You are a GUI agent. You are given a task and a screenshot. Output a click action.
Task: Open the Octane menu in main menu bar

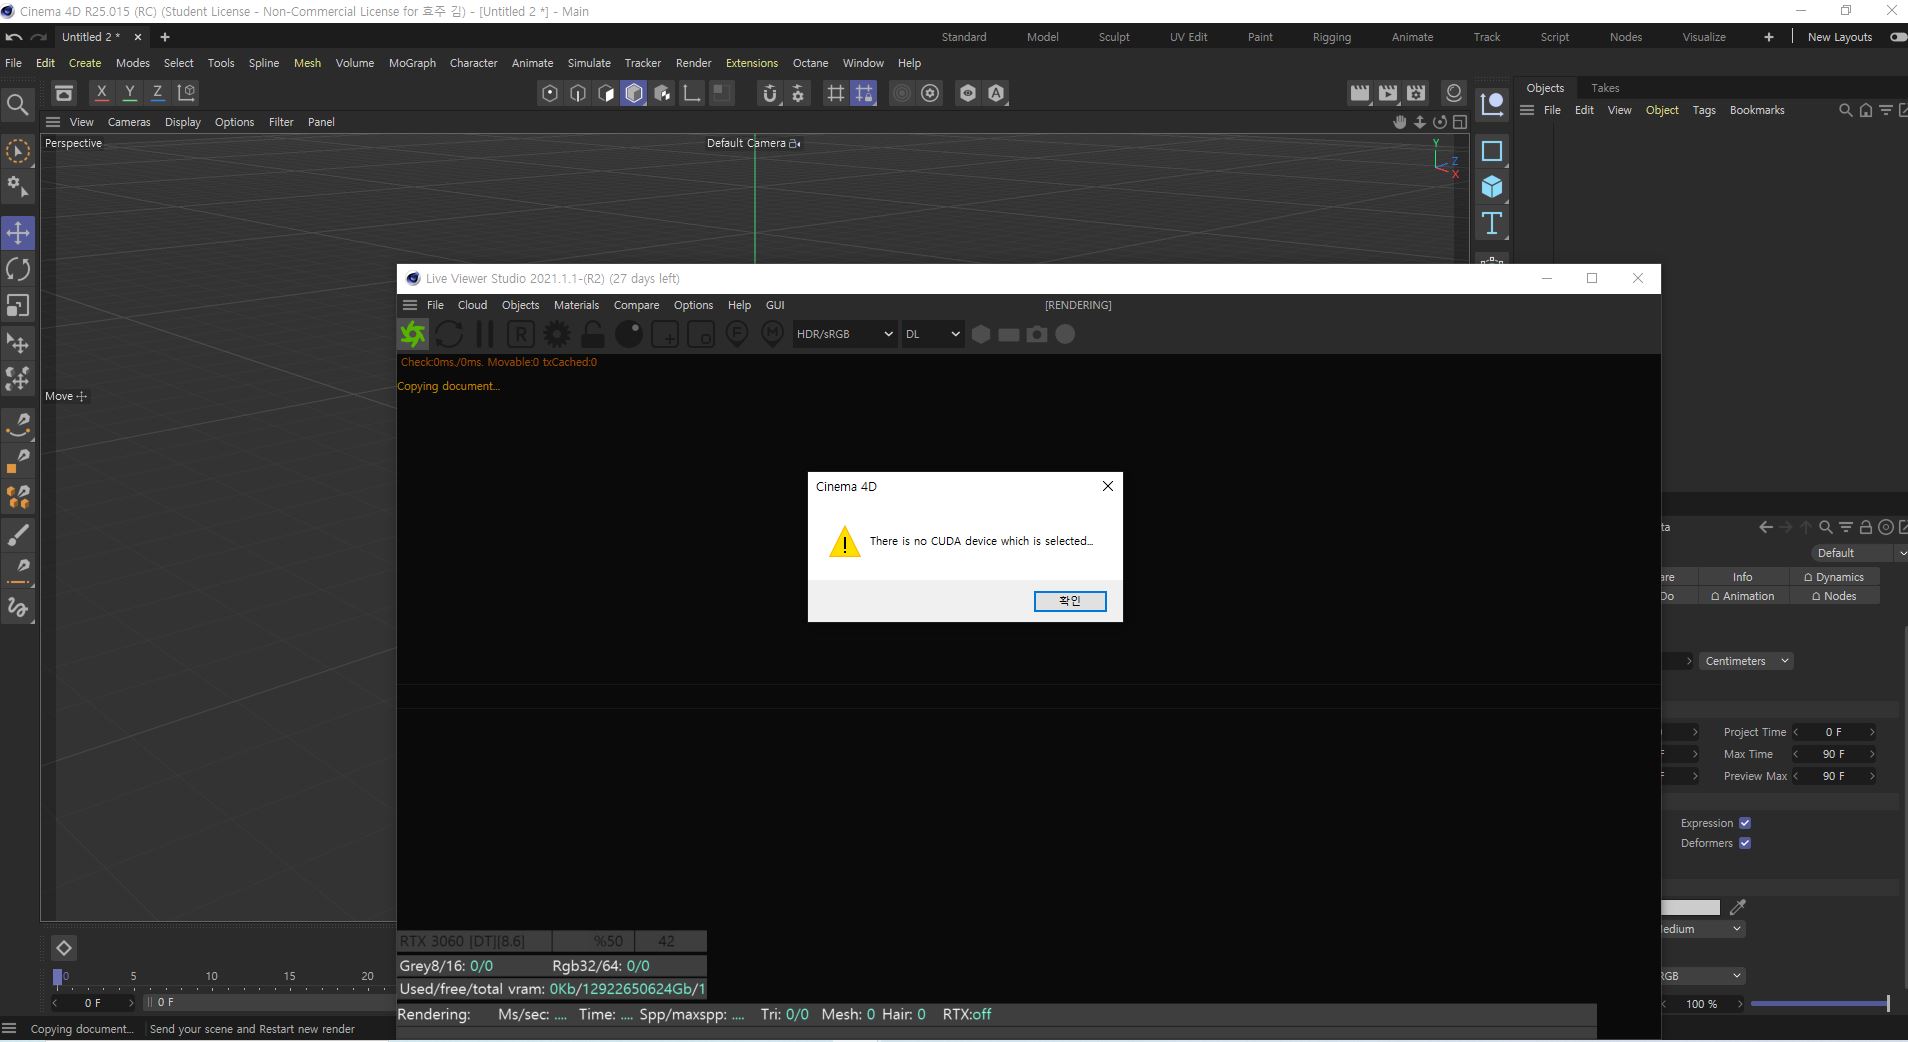[x=810, y=63]
